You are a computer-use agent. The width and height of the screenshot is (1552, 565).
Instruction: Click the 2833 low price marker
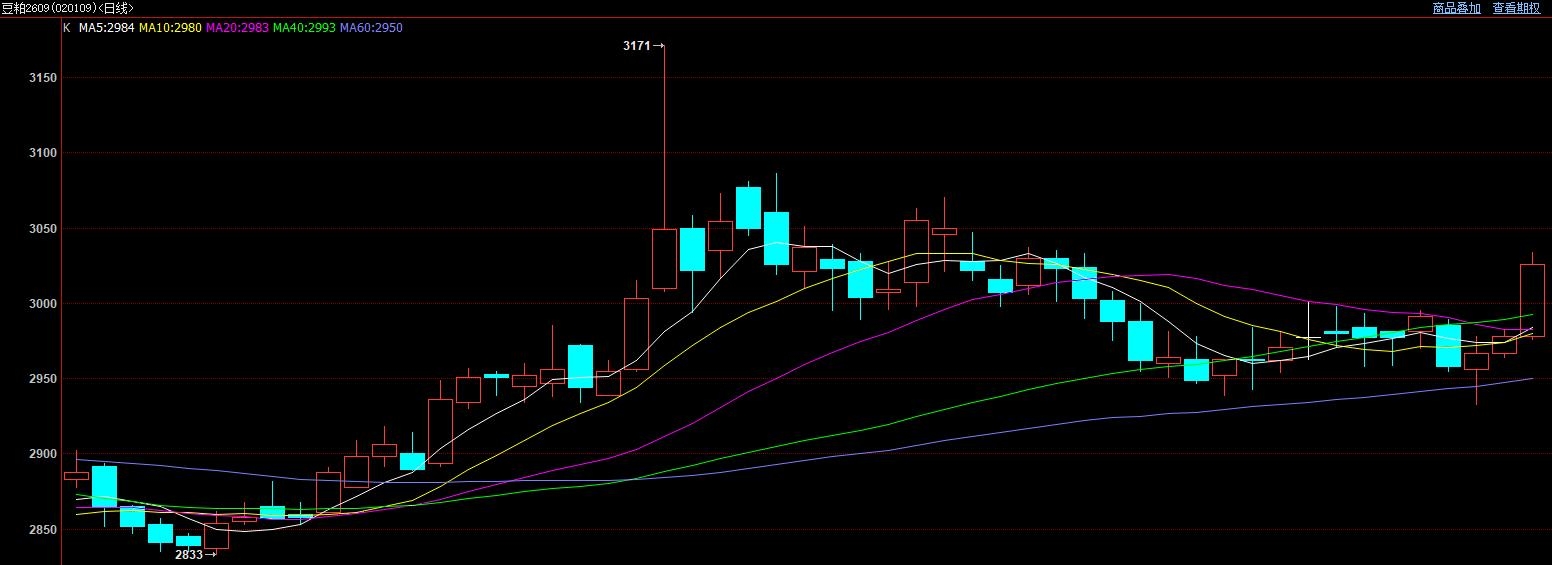pos(190,555)
